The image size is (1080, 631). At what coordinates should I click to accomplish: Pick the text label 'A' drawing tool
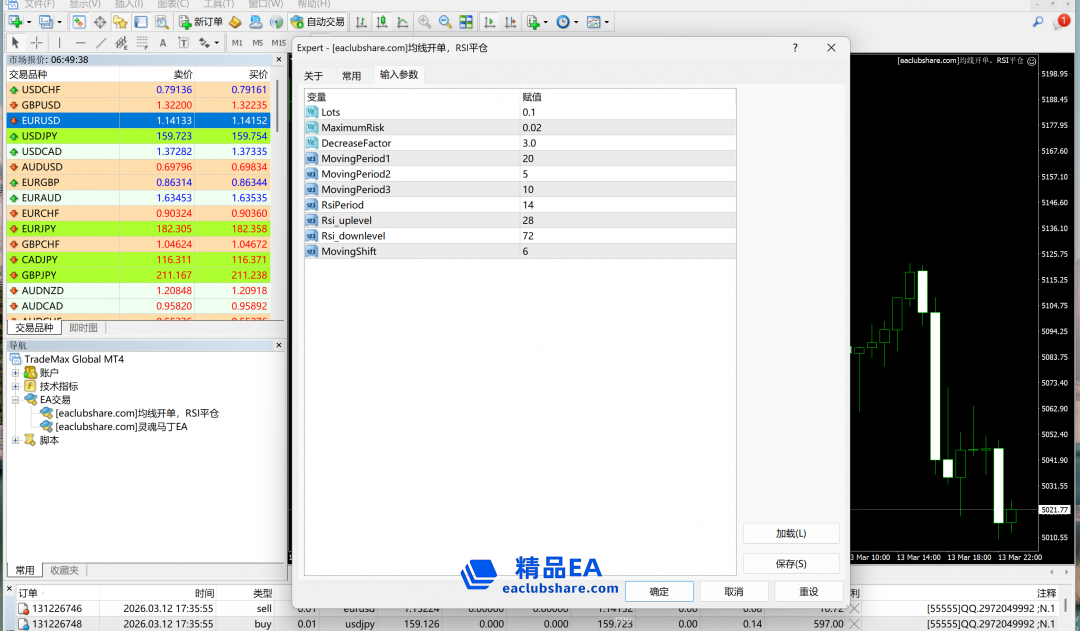pyautogui.click(x=163, y=42)
